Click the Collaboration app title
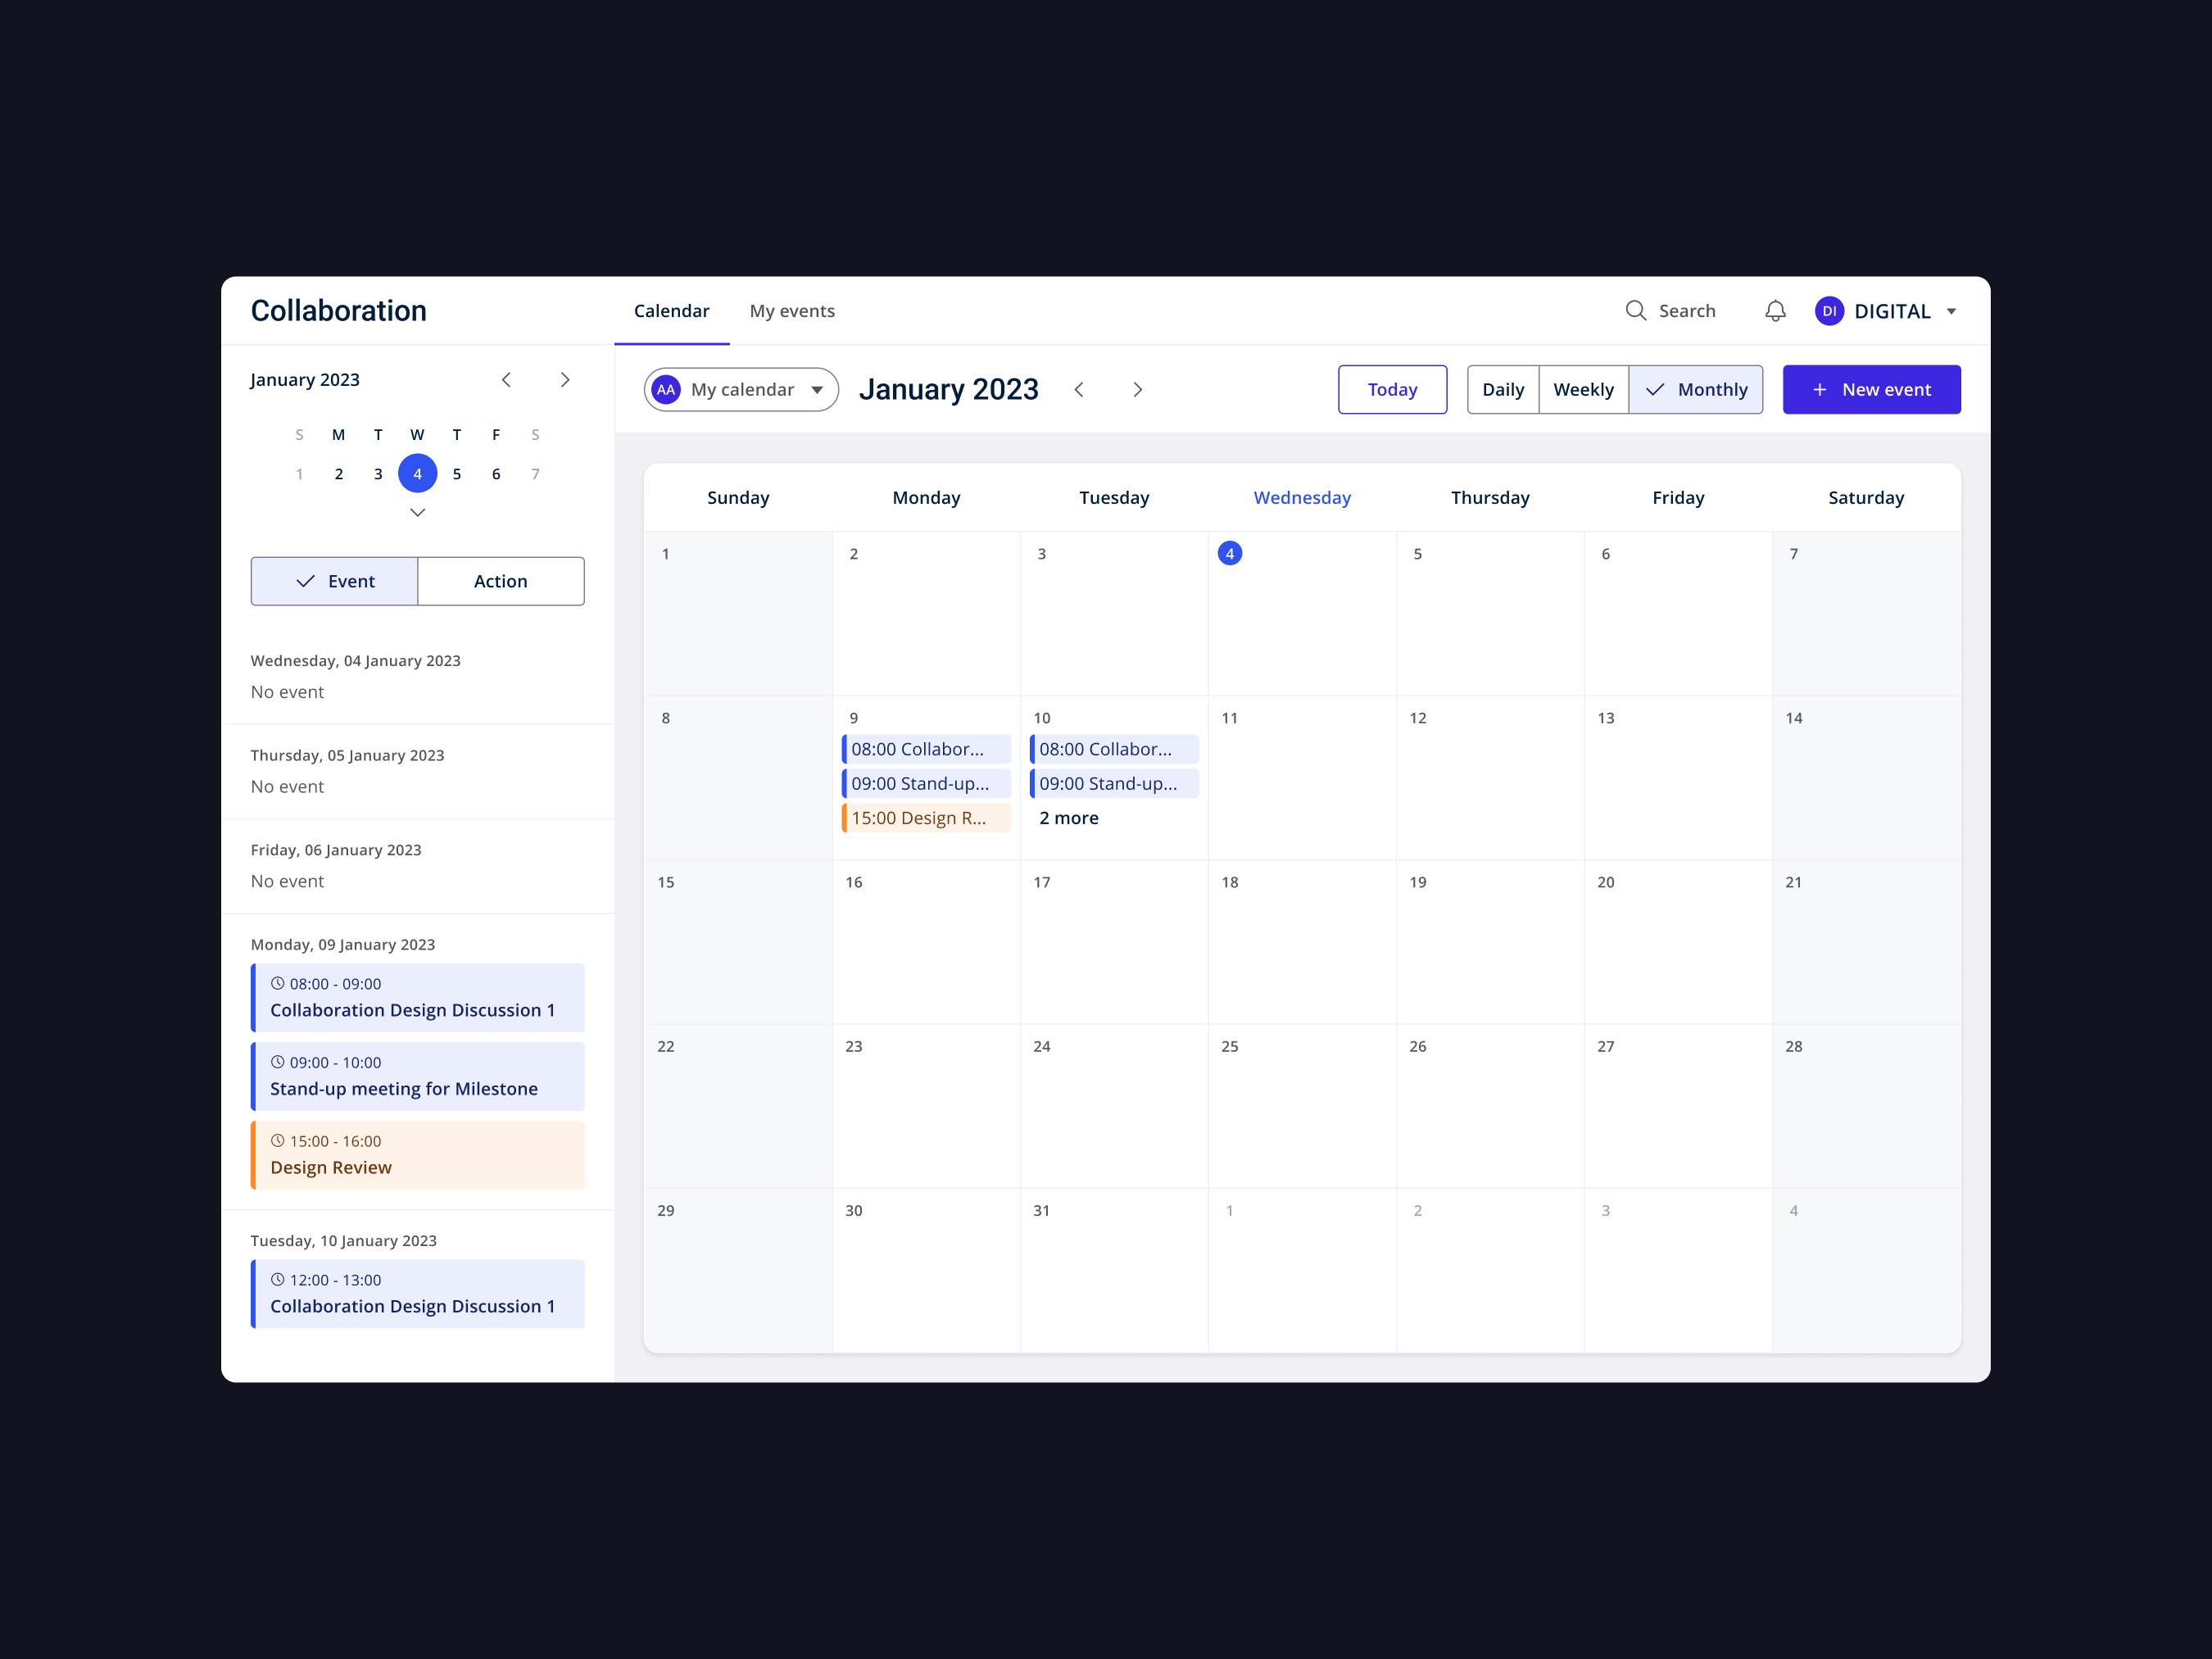 pos(339,311)
